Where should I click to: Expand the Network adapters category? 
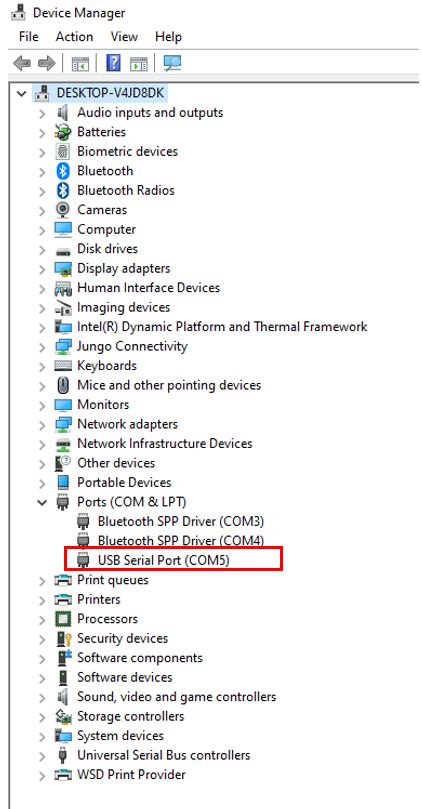pos(42,425)
